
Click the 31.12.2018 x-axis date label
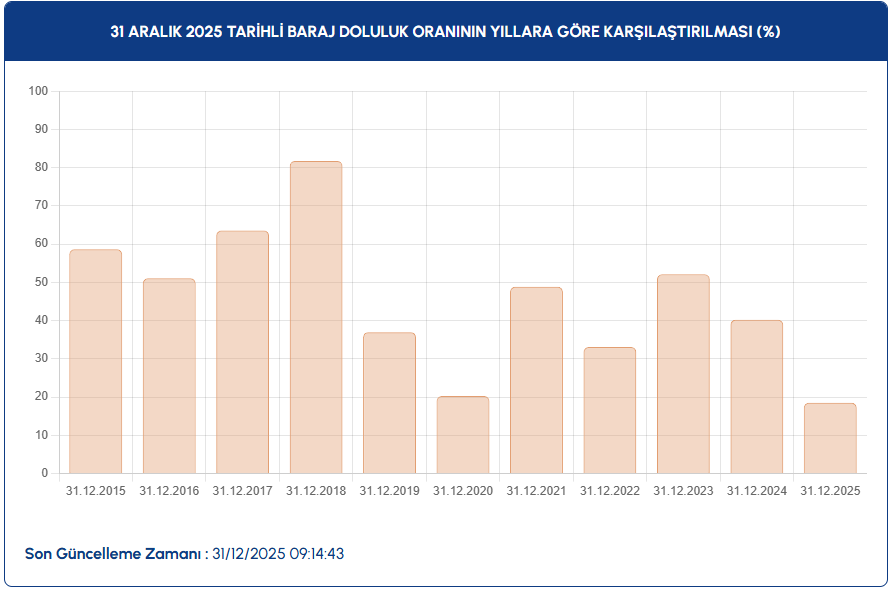pyautogui.click(x=316, y=491)
